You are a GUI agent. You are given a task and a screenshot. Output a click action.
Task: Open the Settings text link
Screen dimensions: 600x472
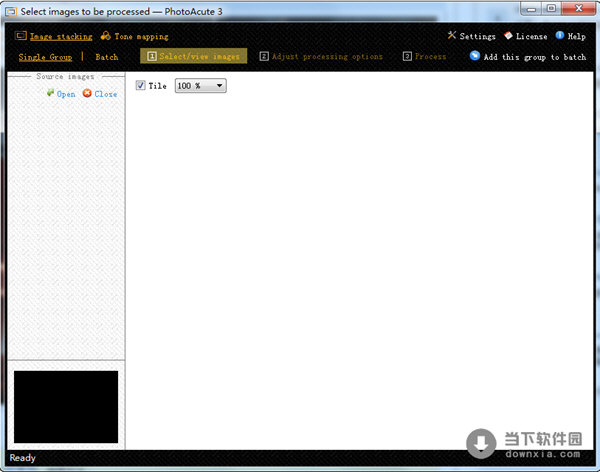click(x=477, y=36)
